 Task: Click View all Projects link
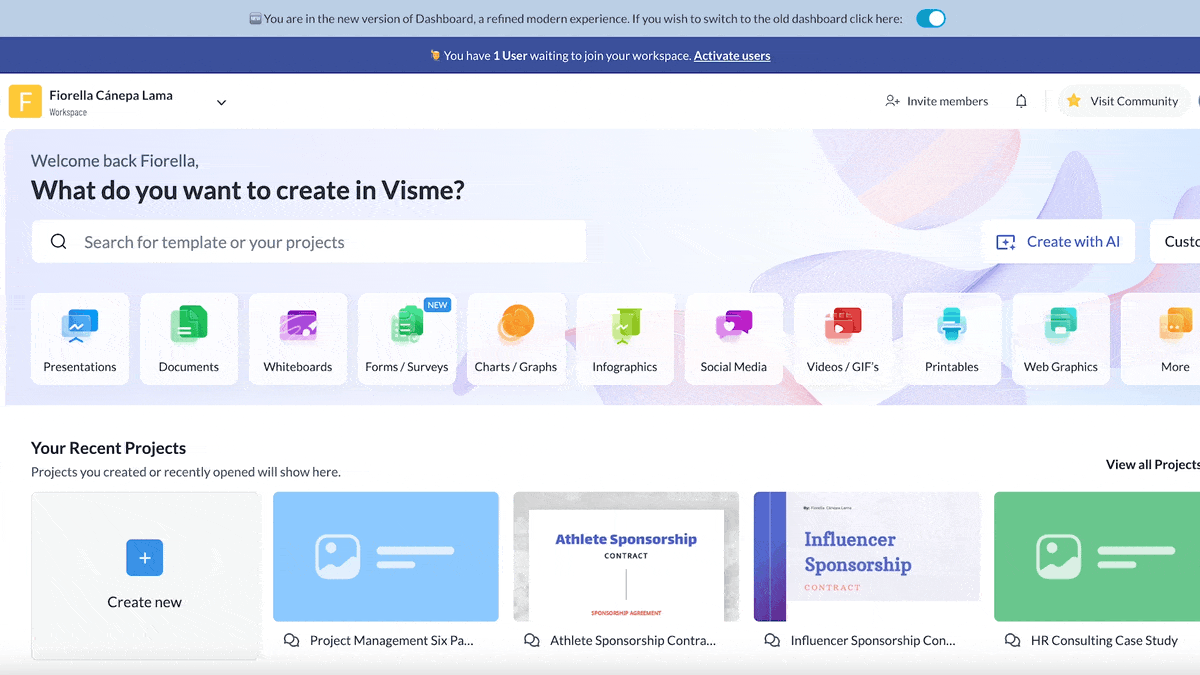click(x=1153, y=464)
